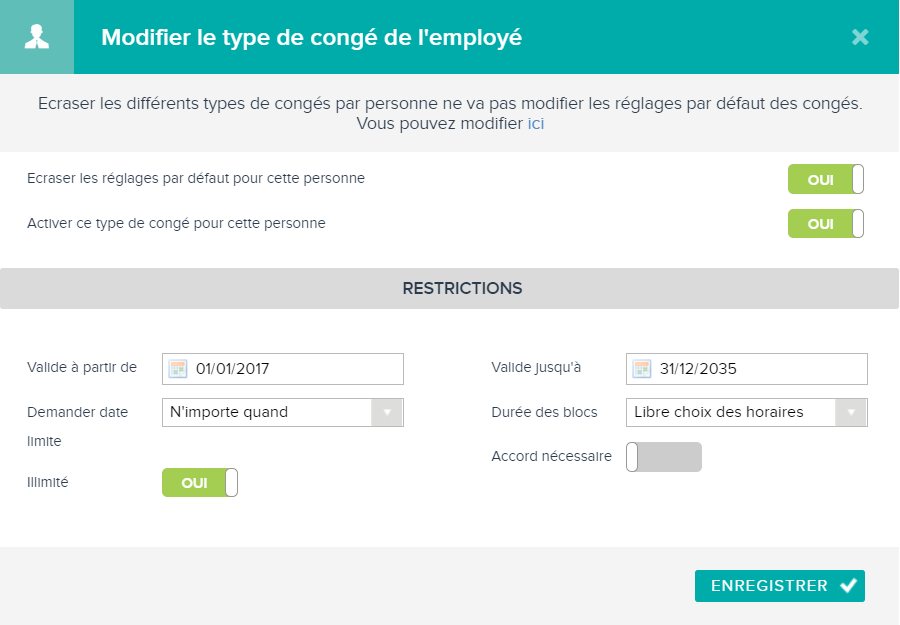
Task: Click the dialog title Modifier le type de congé
Action: (x=312, y=37)
